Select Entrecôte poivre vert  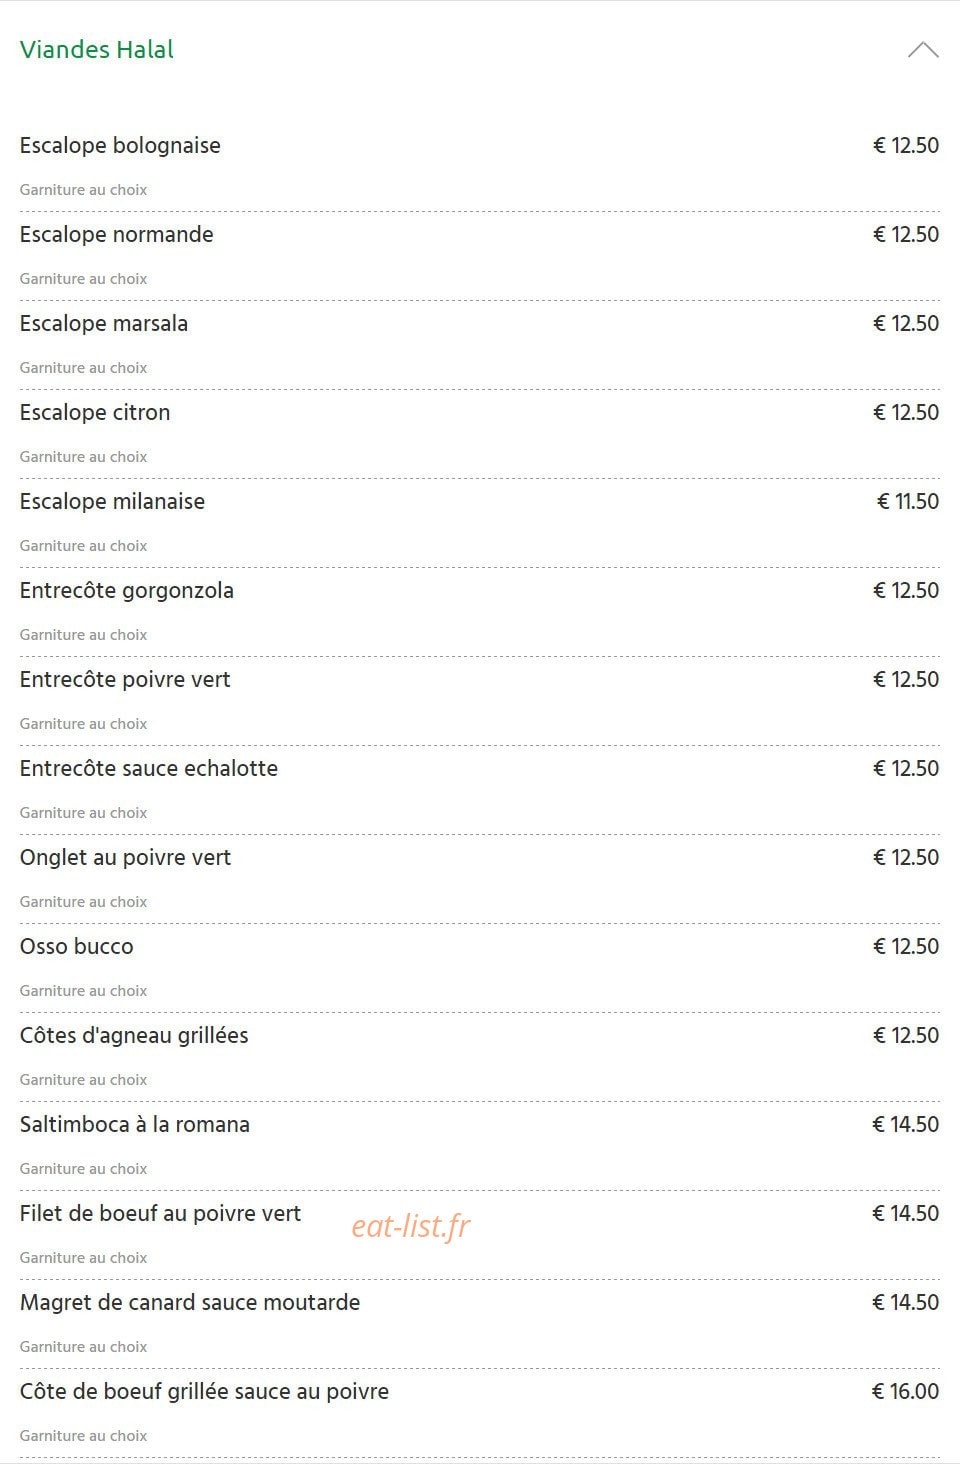[125, 680]
